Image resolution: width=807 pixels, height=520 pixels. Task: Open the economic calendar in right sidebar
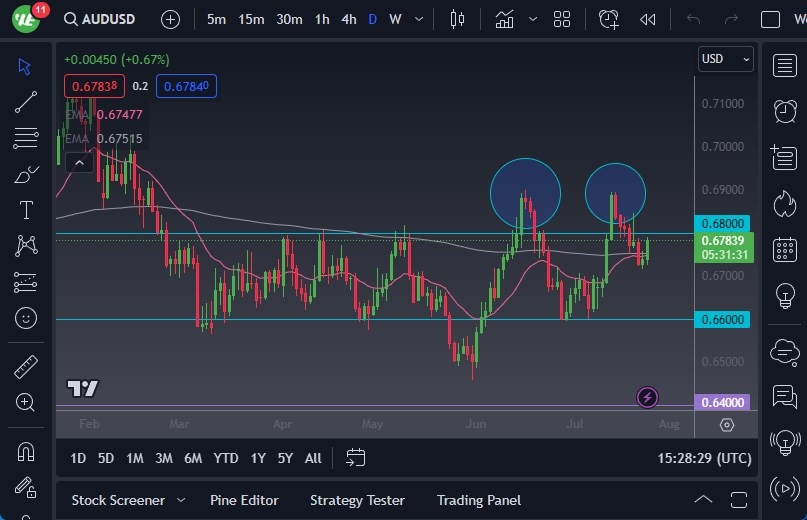(785, 249)
